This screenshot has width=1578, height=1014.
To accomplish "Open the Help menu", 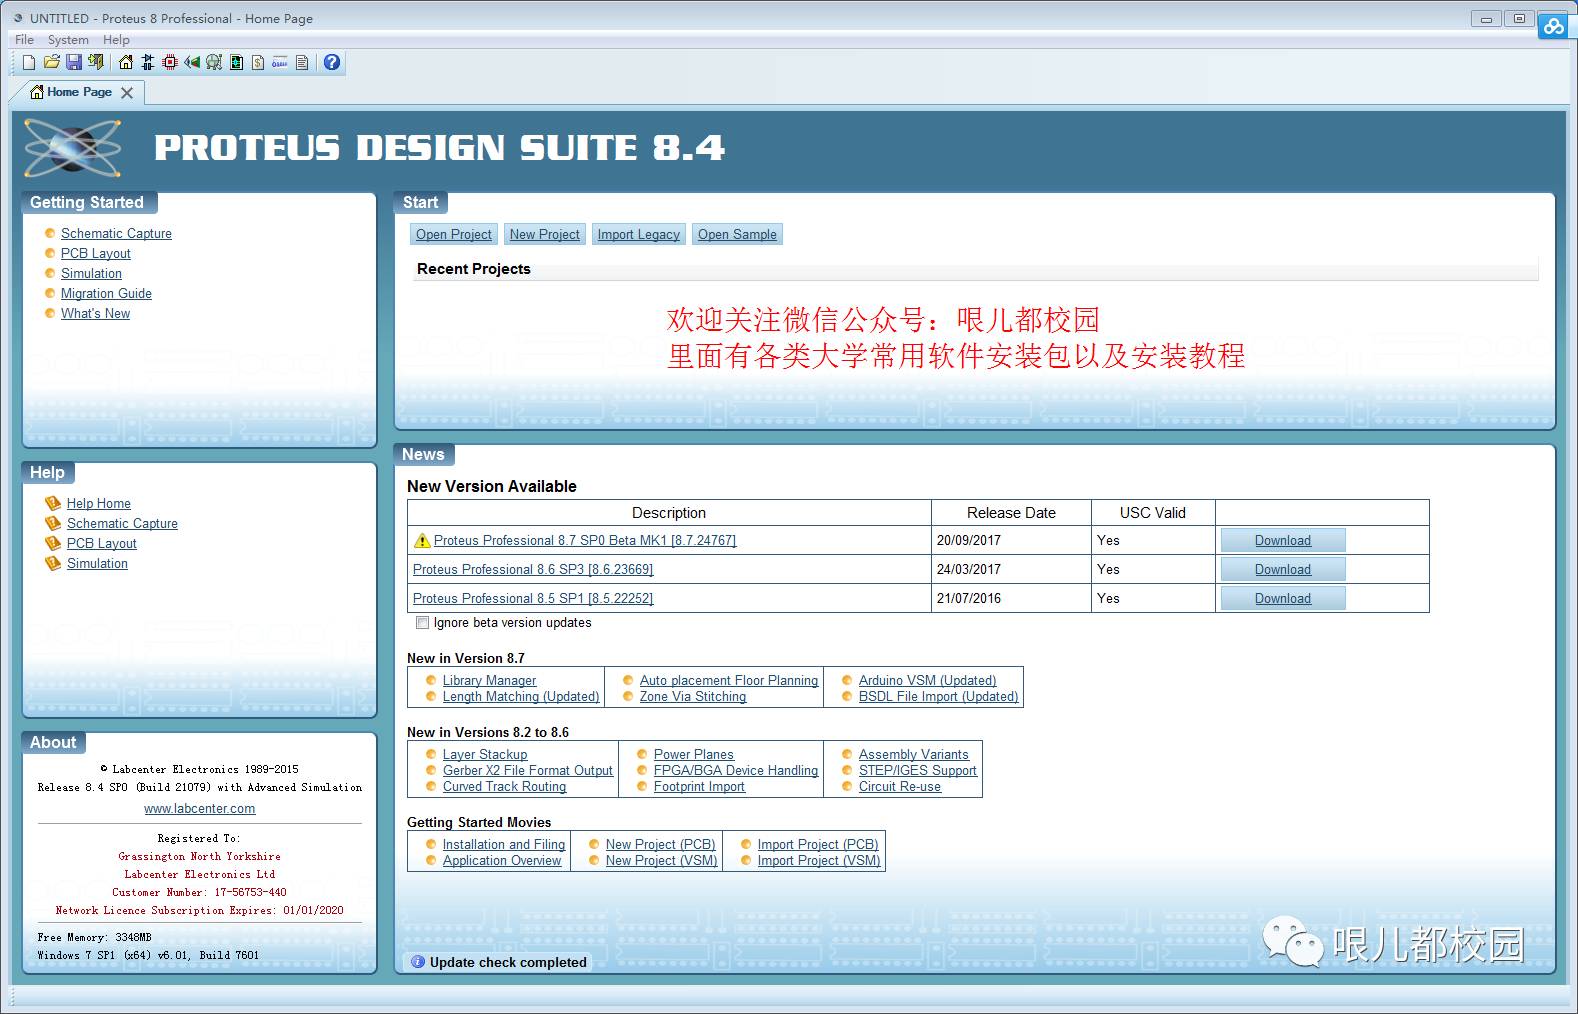I will tap(116, 40).
